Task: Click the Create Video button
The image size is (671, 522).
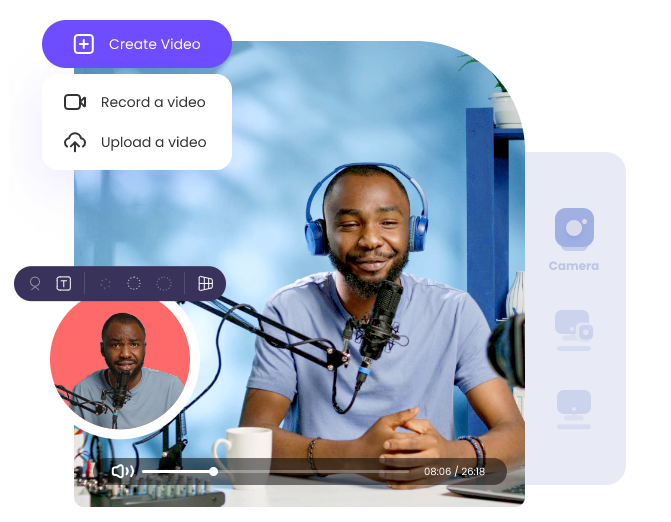Action: [137, 44]
